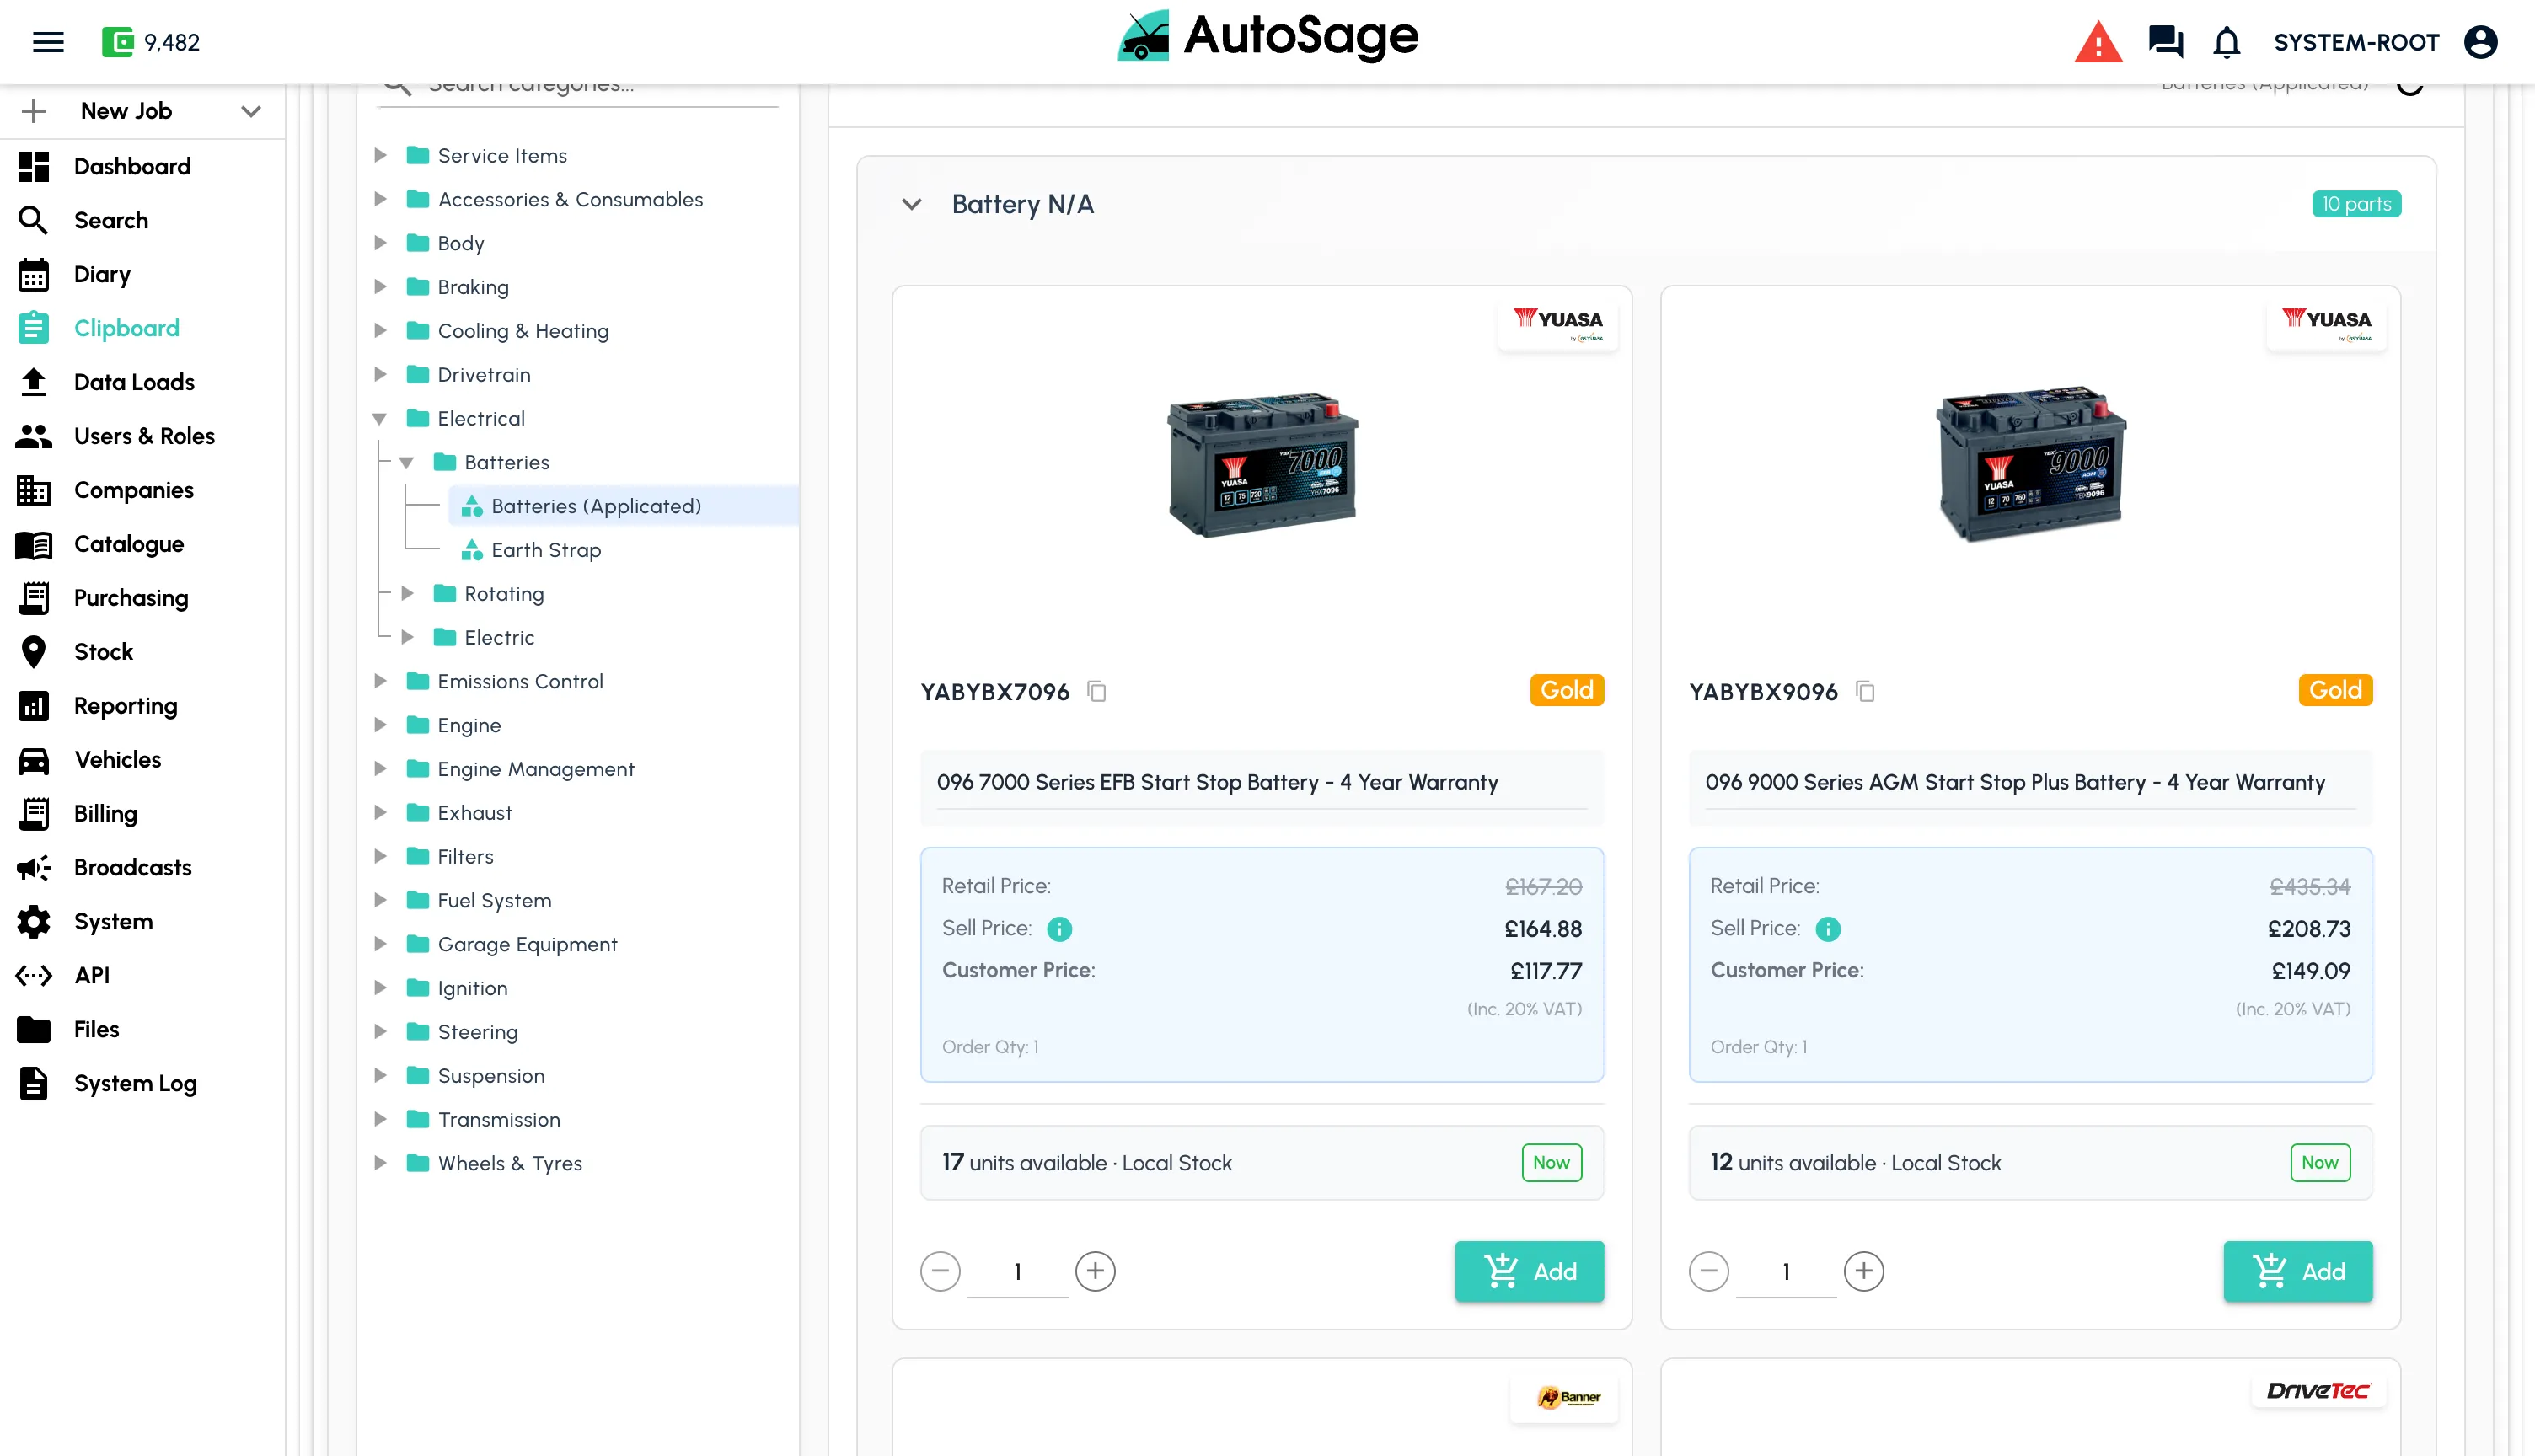Decrease quantity for YABYBX9096
This screenshot has width=2535, height=1456.
1708,1271
